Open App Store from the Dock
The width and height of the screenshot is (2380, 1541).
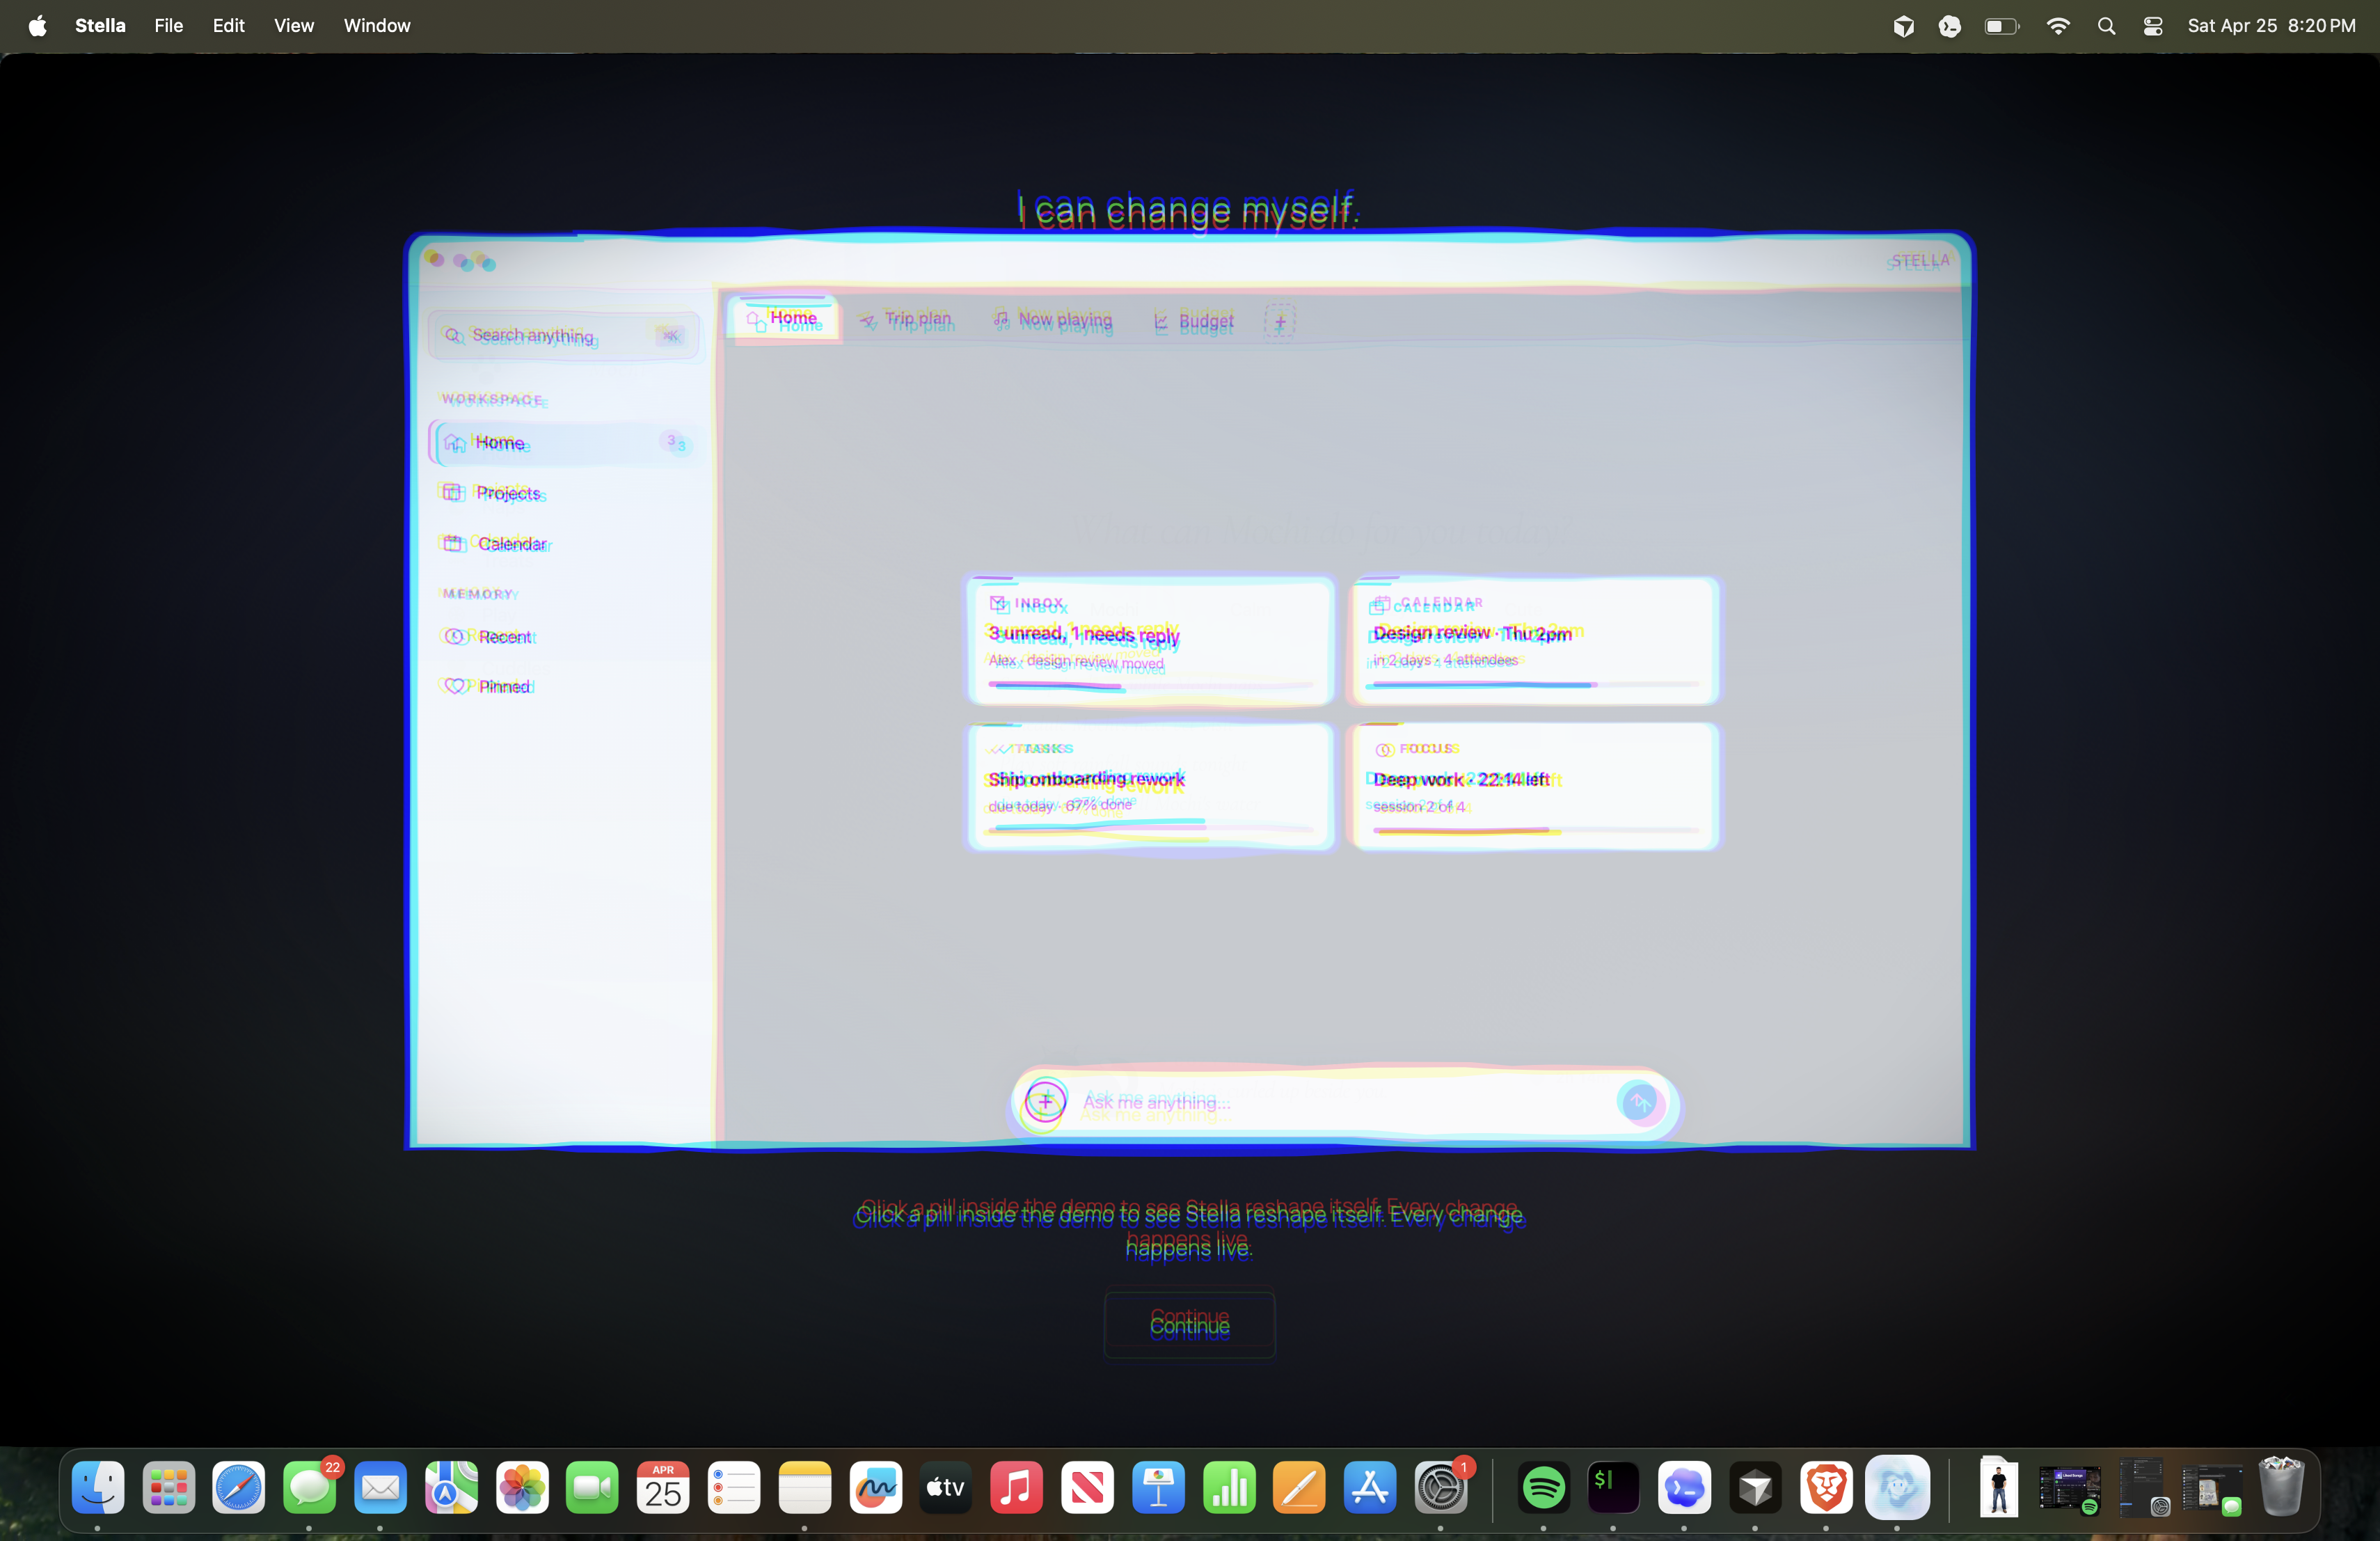pyautogui.click(x=1370, y=1487)
